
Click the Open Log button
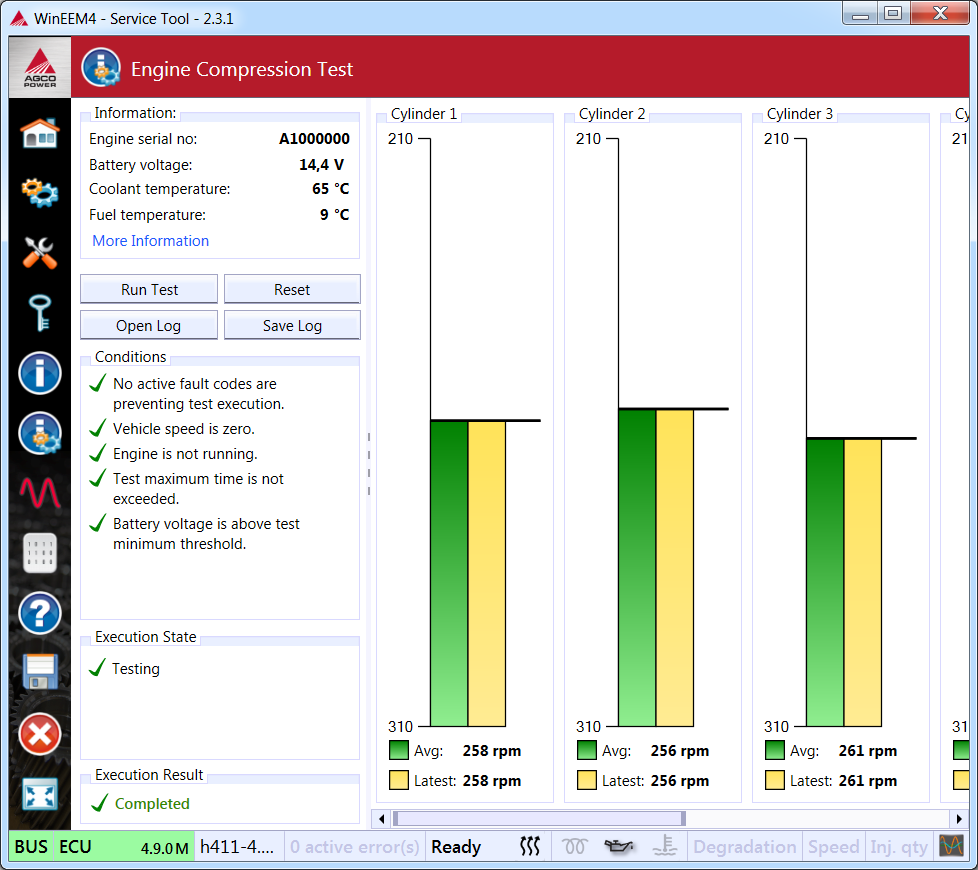(x=149, y=326)
